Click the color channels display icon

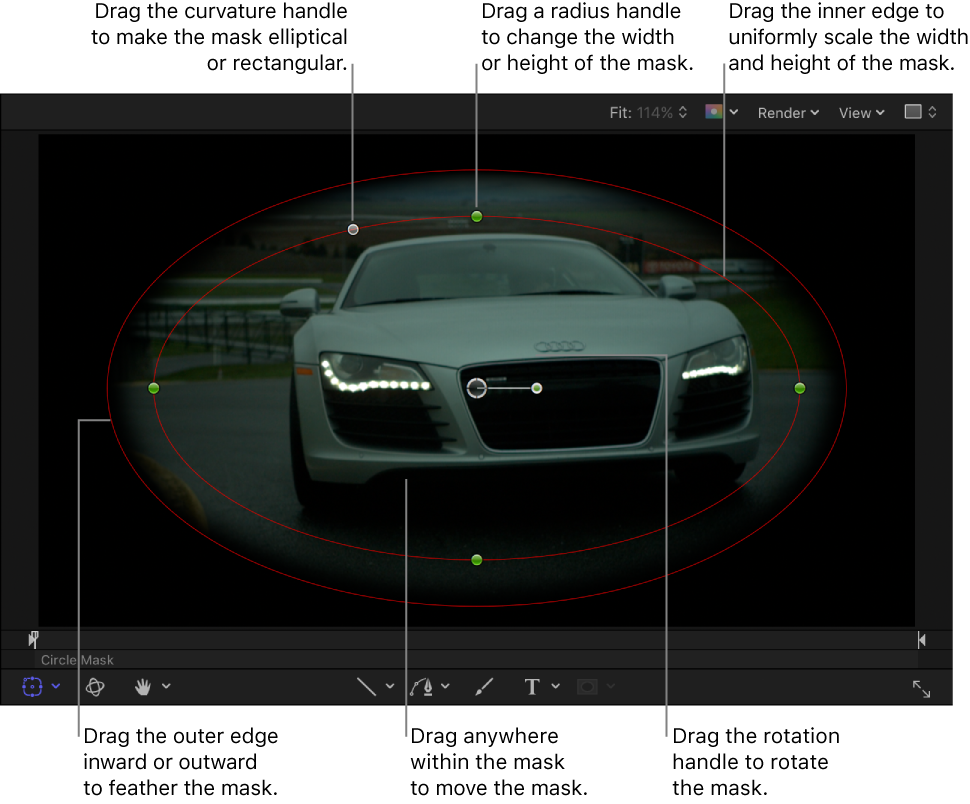716,112
